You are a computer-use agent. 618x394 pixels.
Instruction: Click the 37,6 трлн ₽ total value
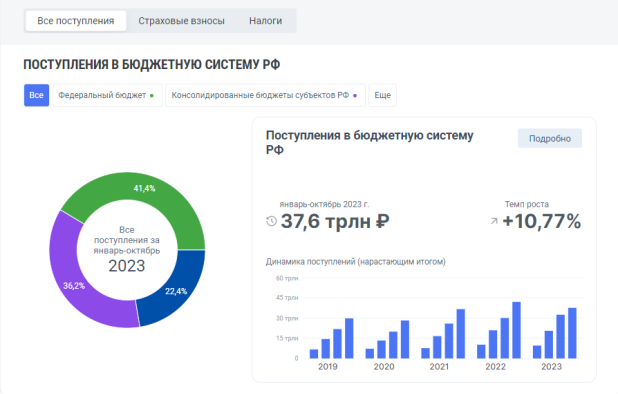(335, 221)
